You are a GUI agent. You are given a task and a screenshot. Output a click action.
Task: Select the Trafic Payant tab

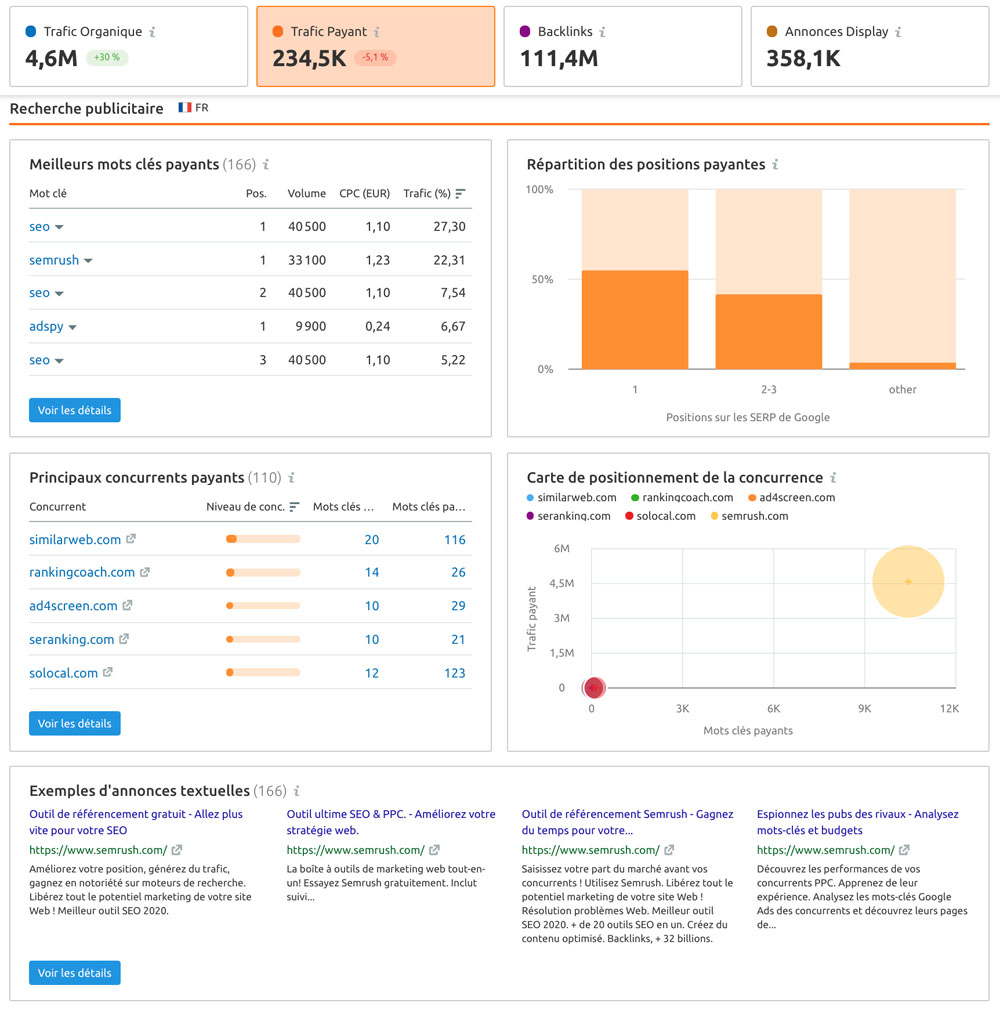[376, 47]
